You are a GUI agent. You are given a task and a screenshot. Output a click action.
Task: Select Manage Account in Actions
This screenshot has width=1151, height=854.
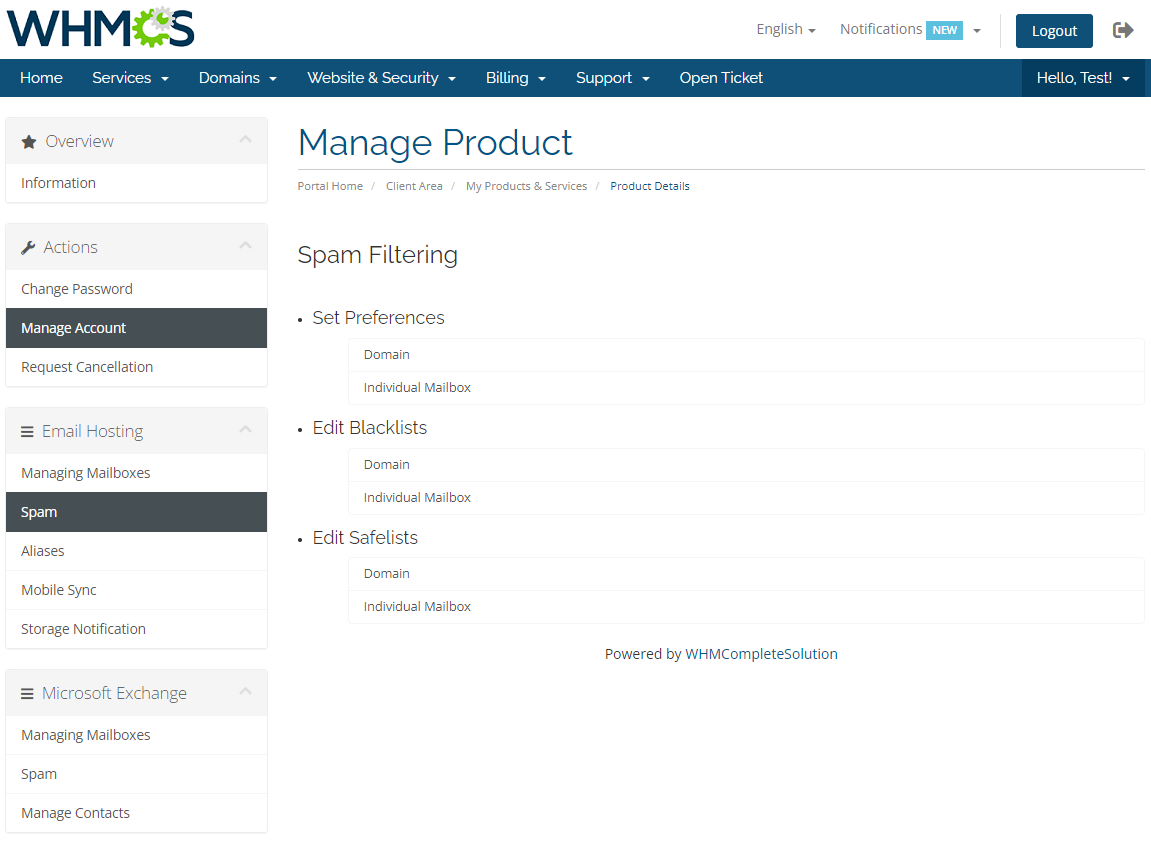coord(137,328)
